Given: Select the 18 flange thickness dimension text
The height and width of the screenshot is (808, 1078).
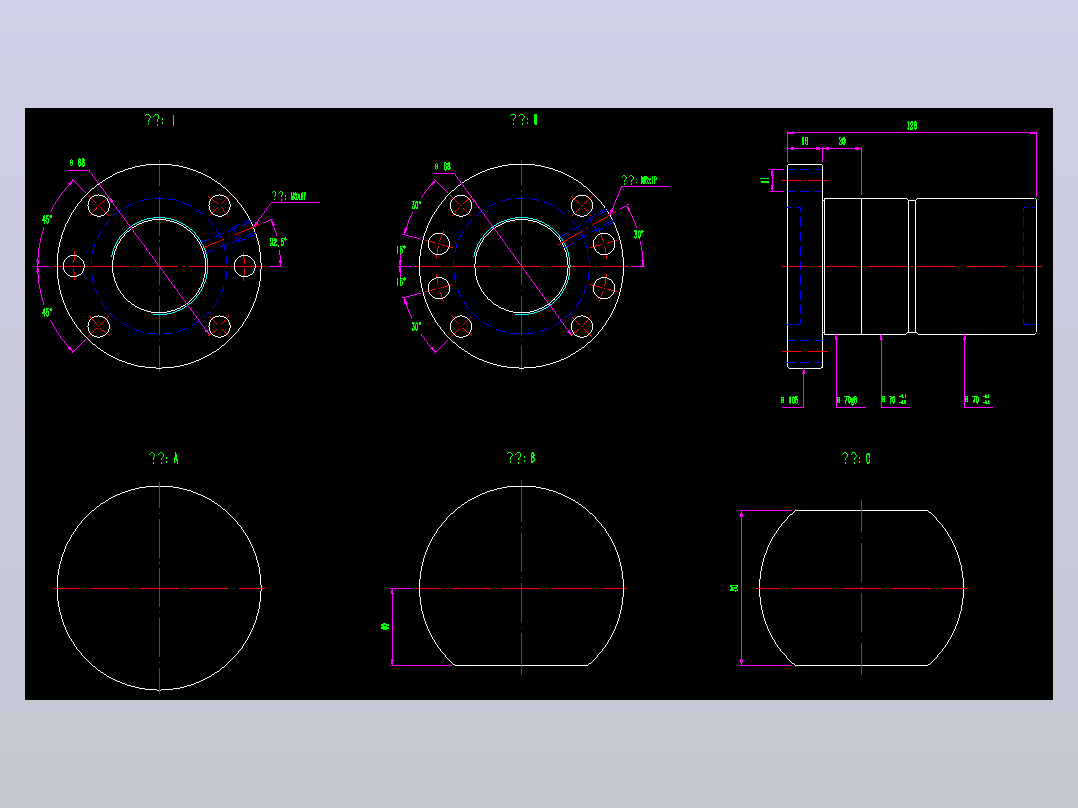Looking at the screenshot, I should pos(805,142).
